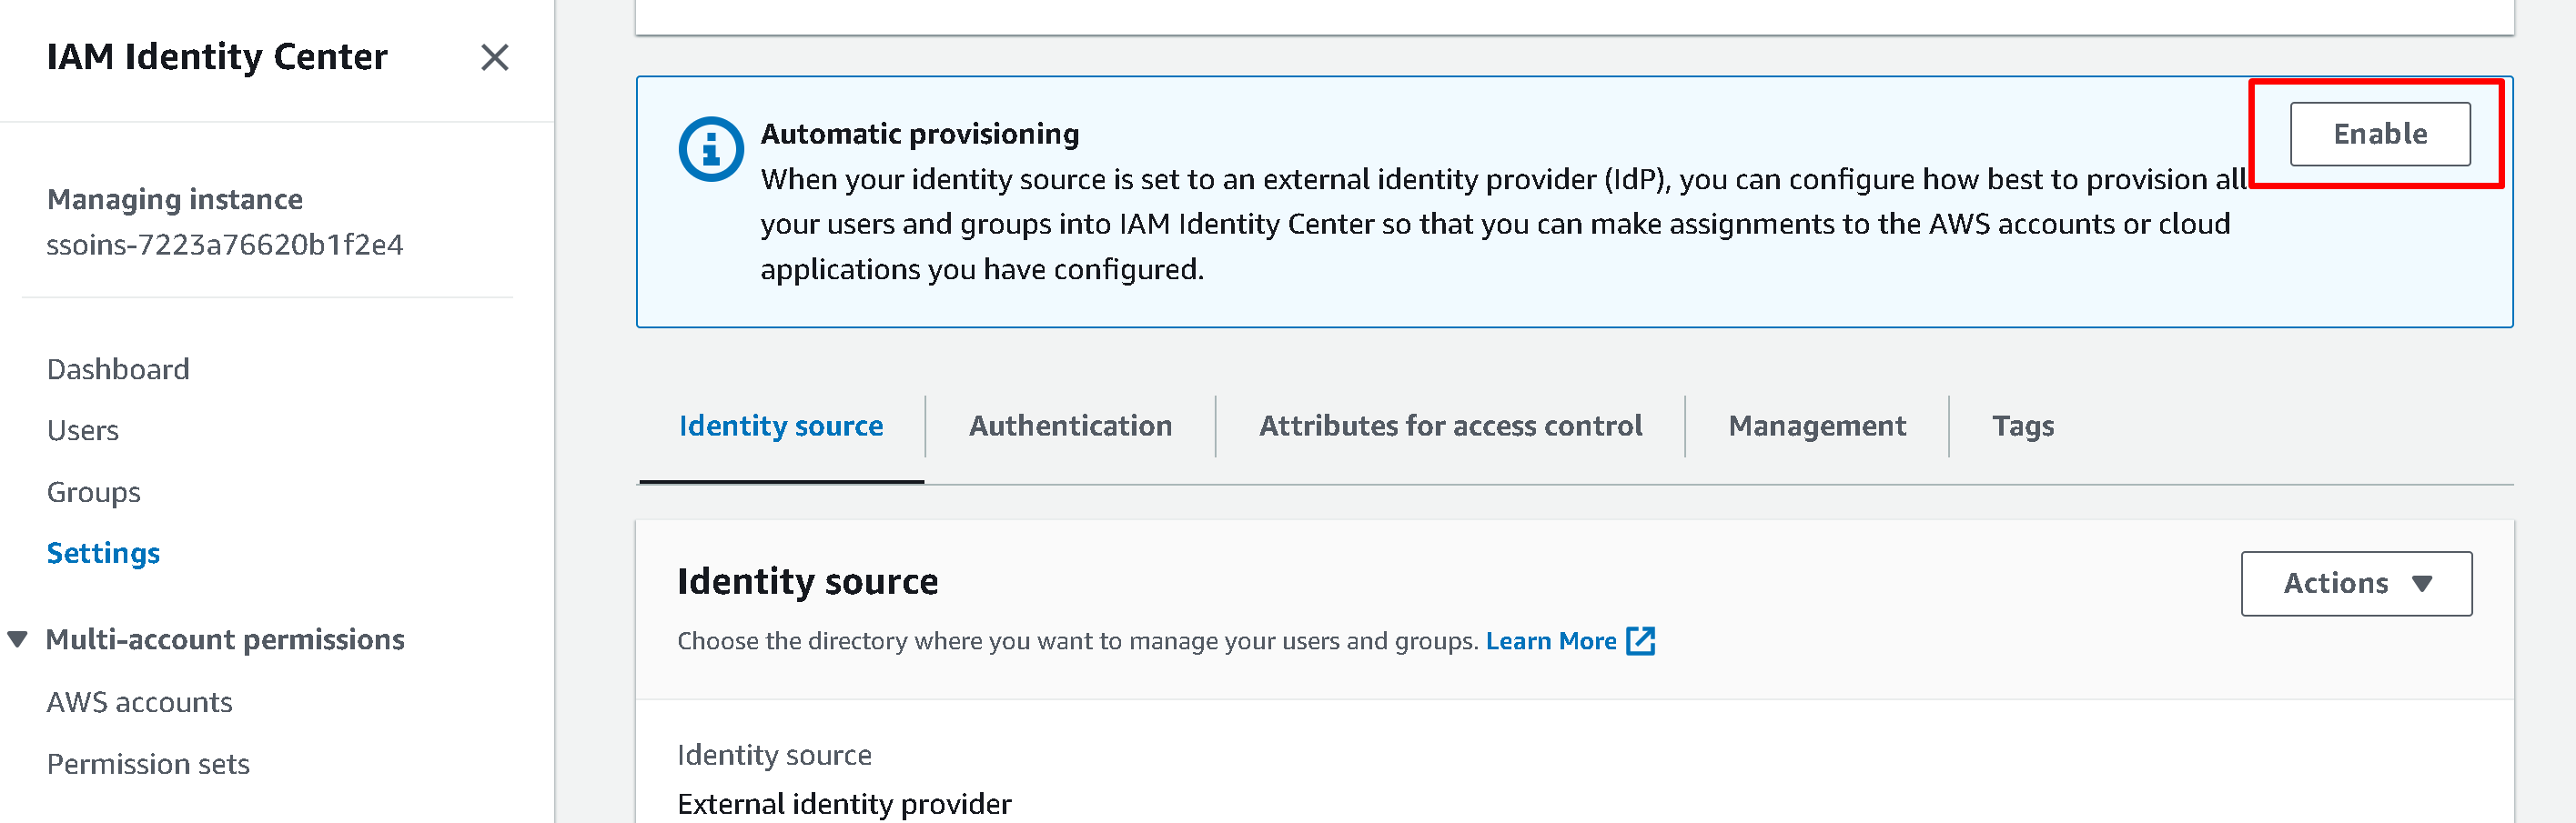
Task: Switch to the Tags tab
Action: click(2022, 426)
